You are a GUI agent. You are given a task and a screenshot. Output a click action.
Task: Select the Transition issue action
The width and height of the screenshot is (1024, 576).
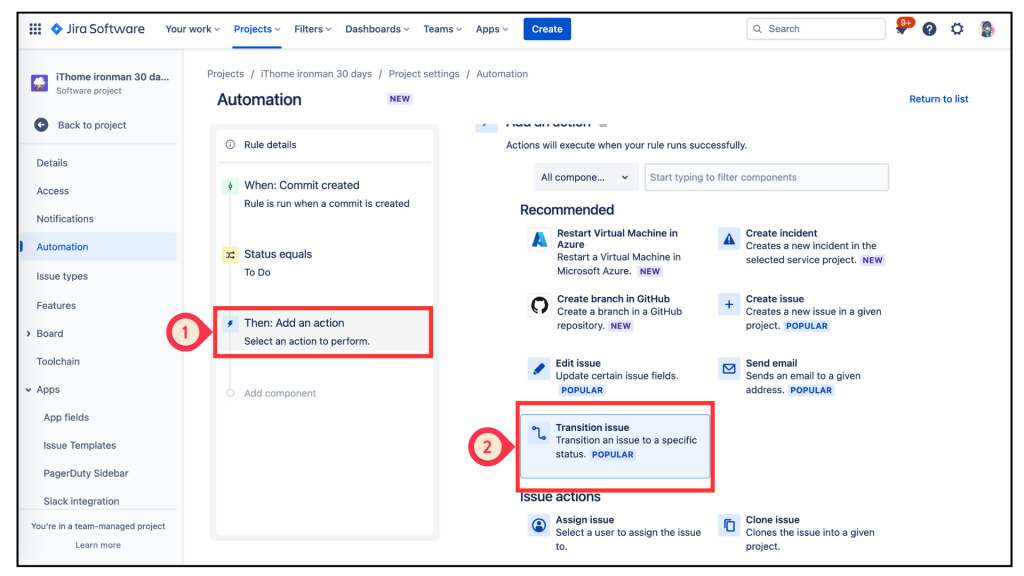coord(615,446)
